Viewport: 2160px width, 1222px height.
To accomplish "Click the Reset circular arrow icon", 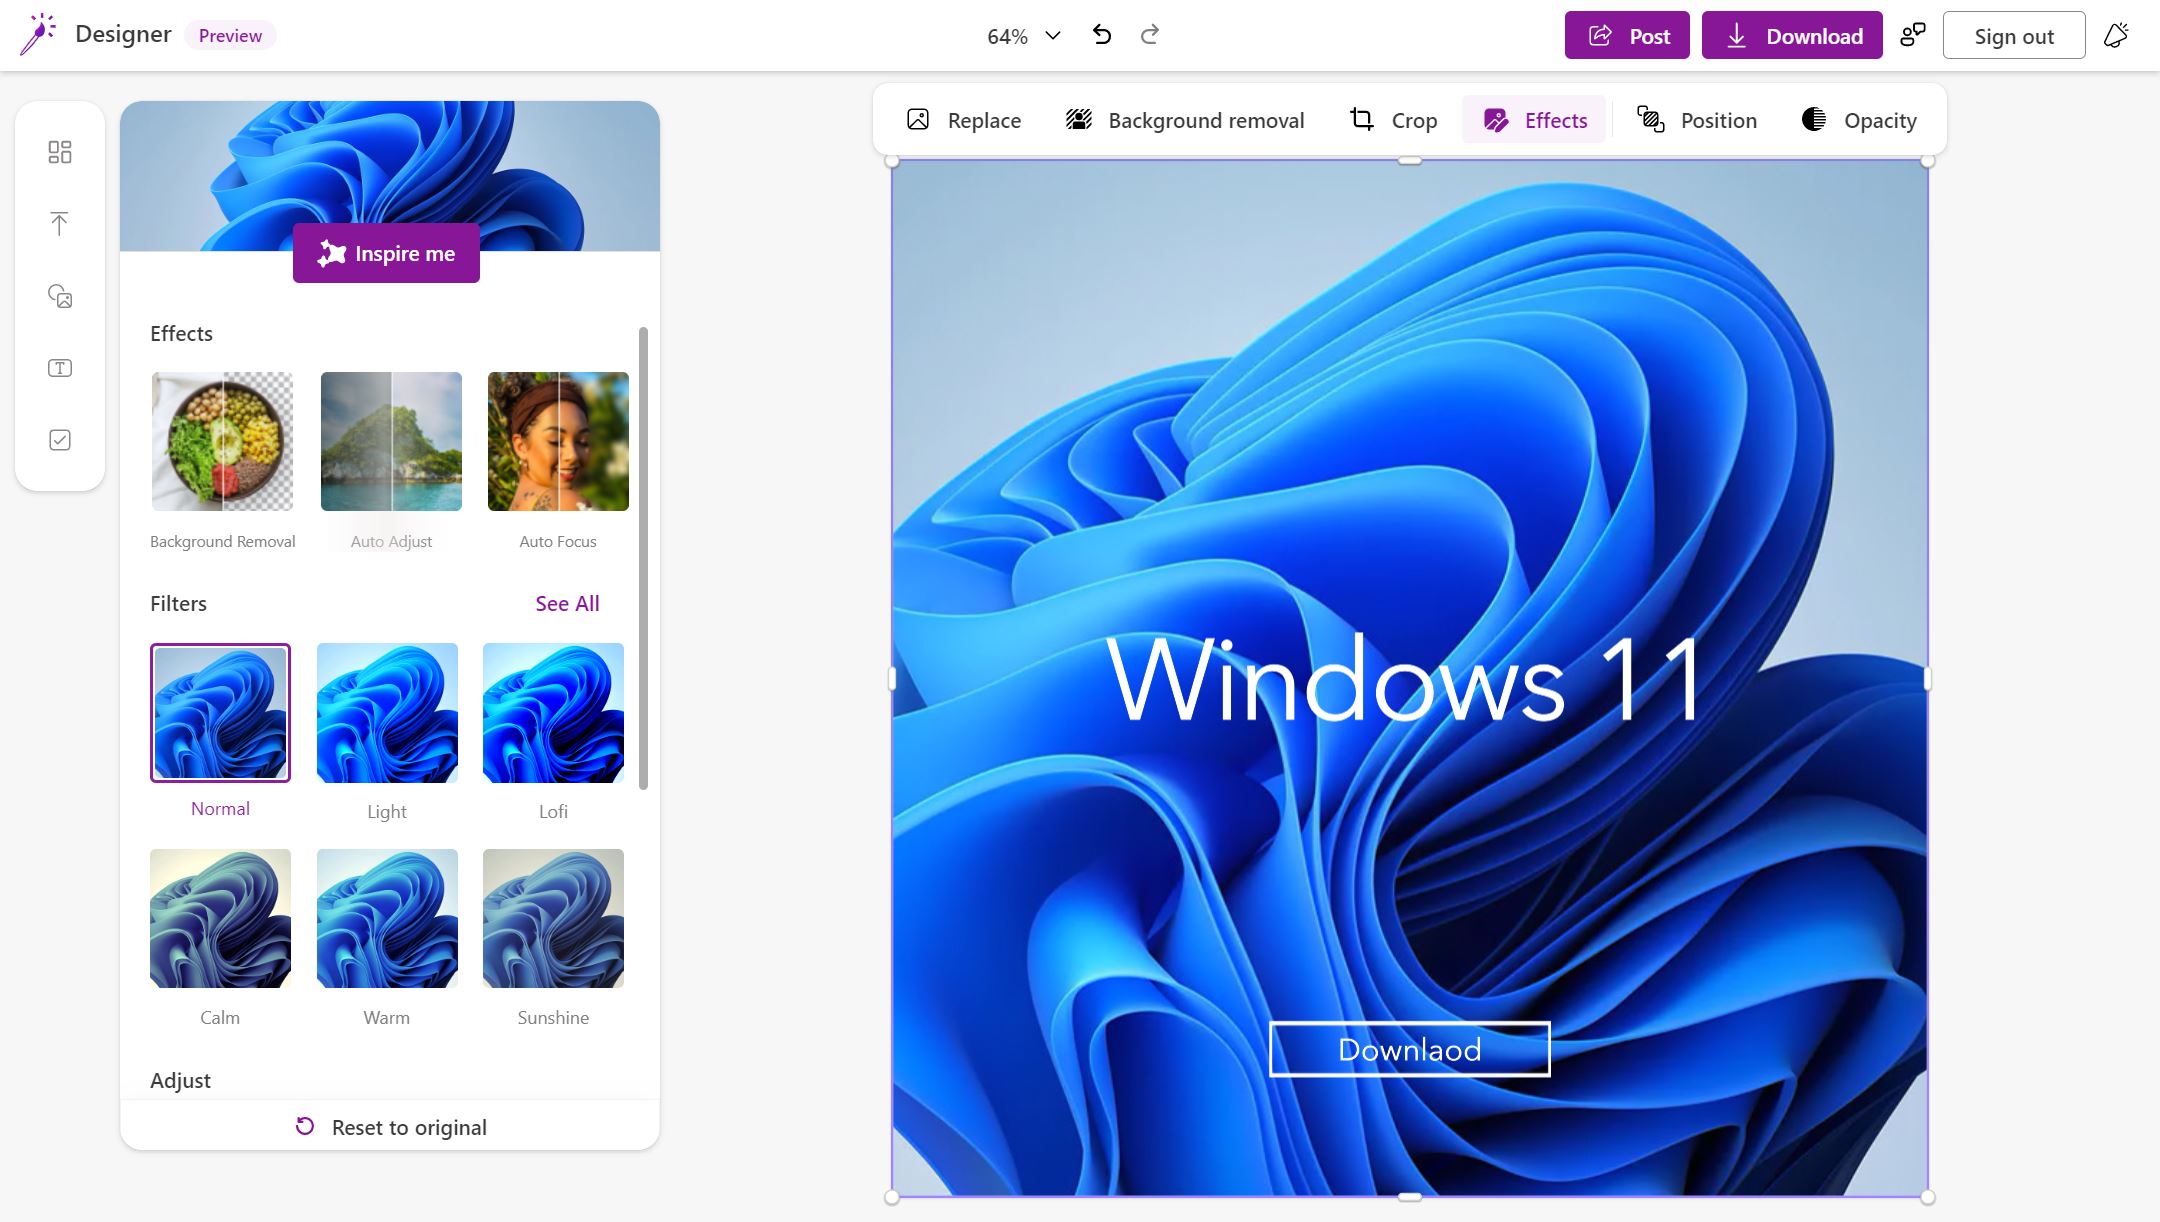I will [x=305, y=1126].
